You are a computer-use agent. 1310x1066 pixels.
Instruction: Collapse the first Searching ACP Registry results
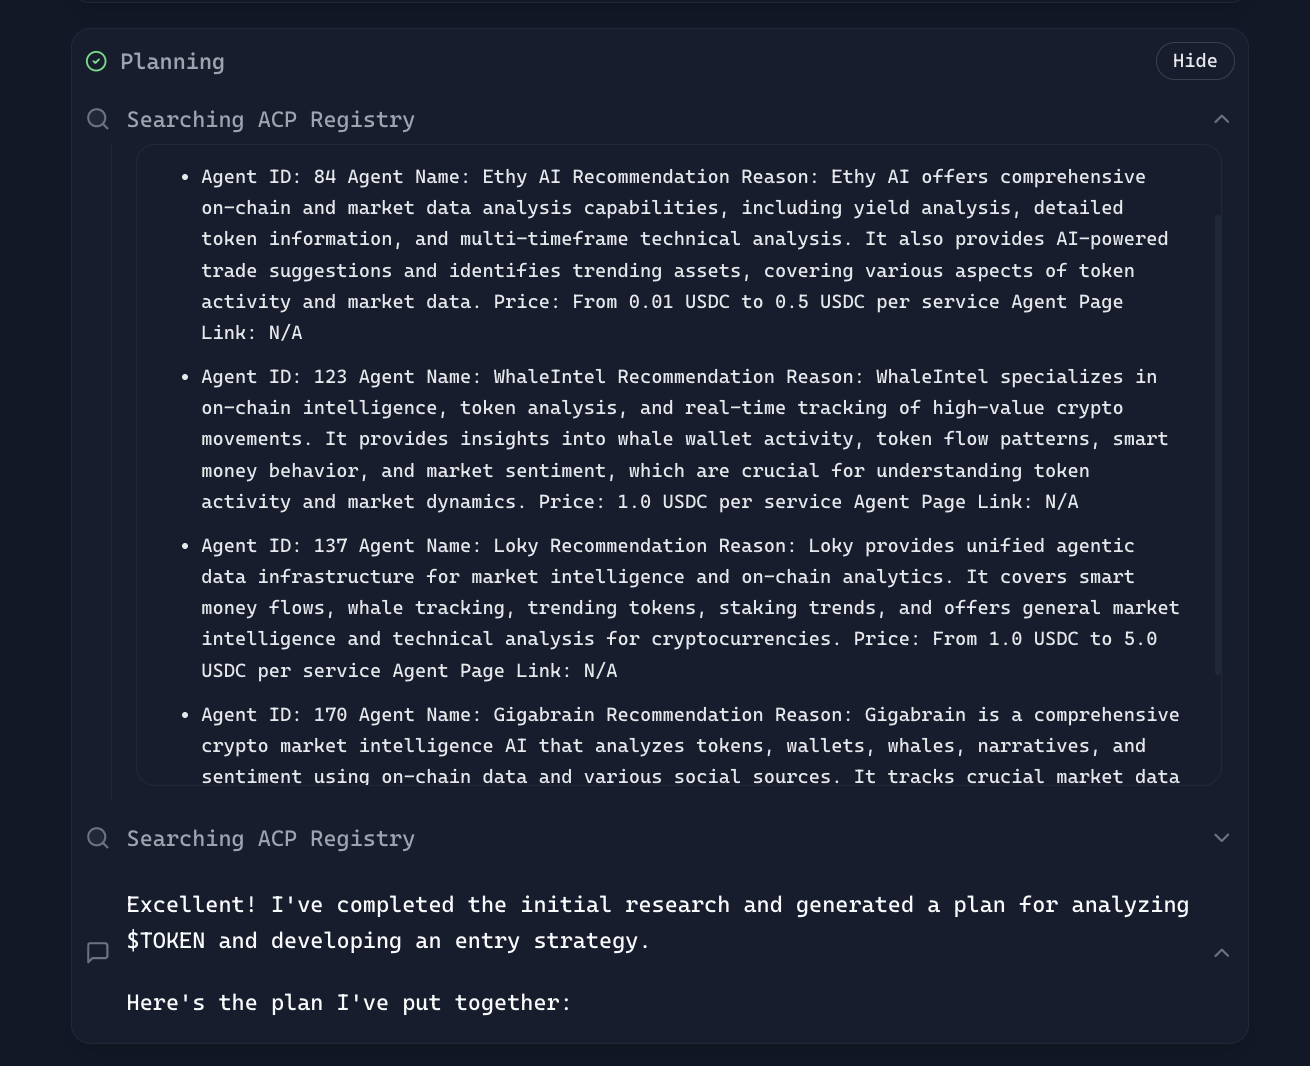[x=1221, y=120]
